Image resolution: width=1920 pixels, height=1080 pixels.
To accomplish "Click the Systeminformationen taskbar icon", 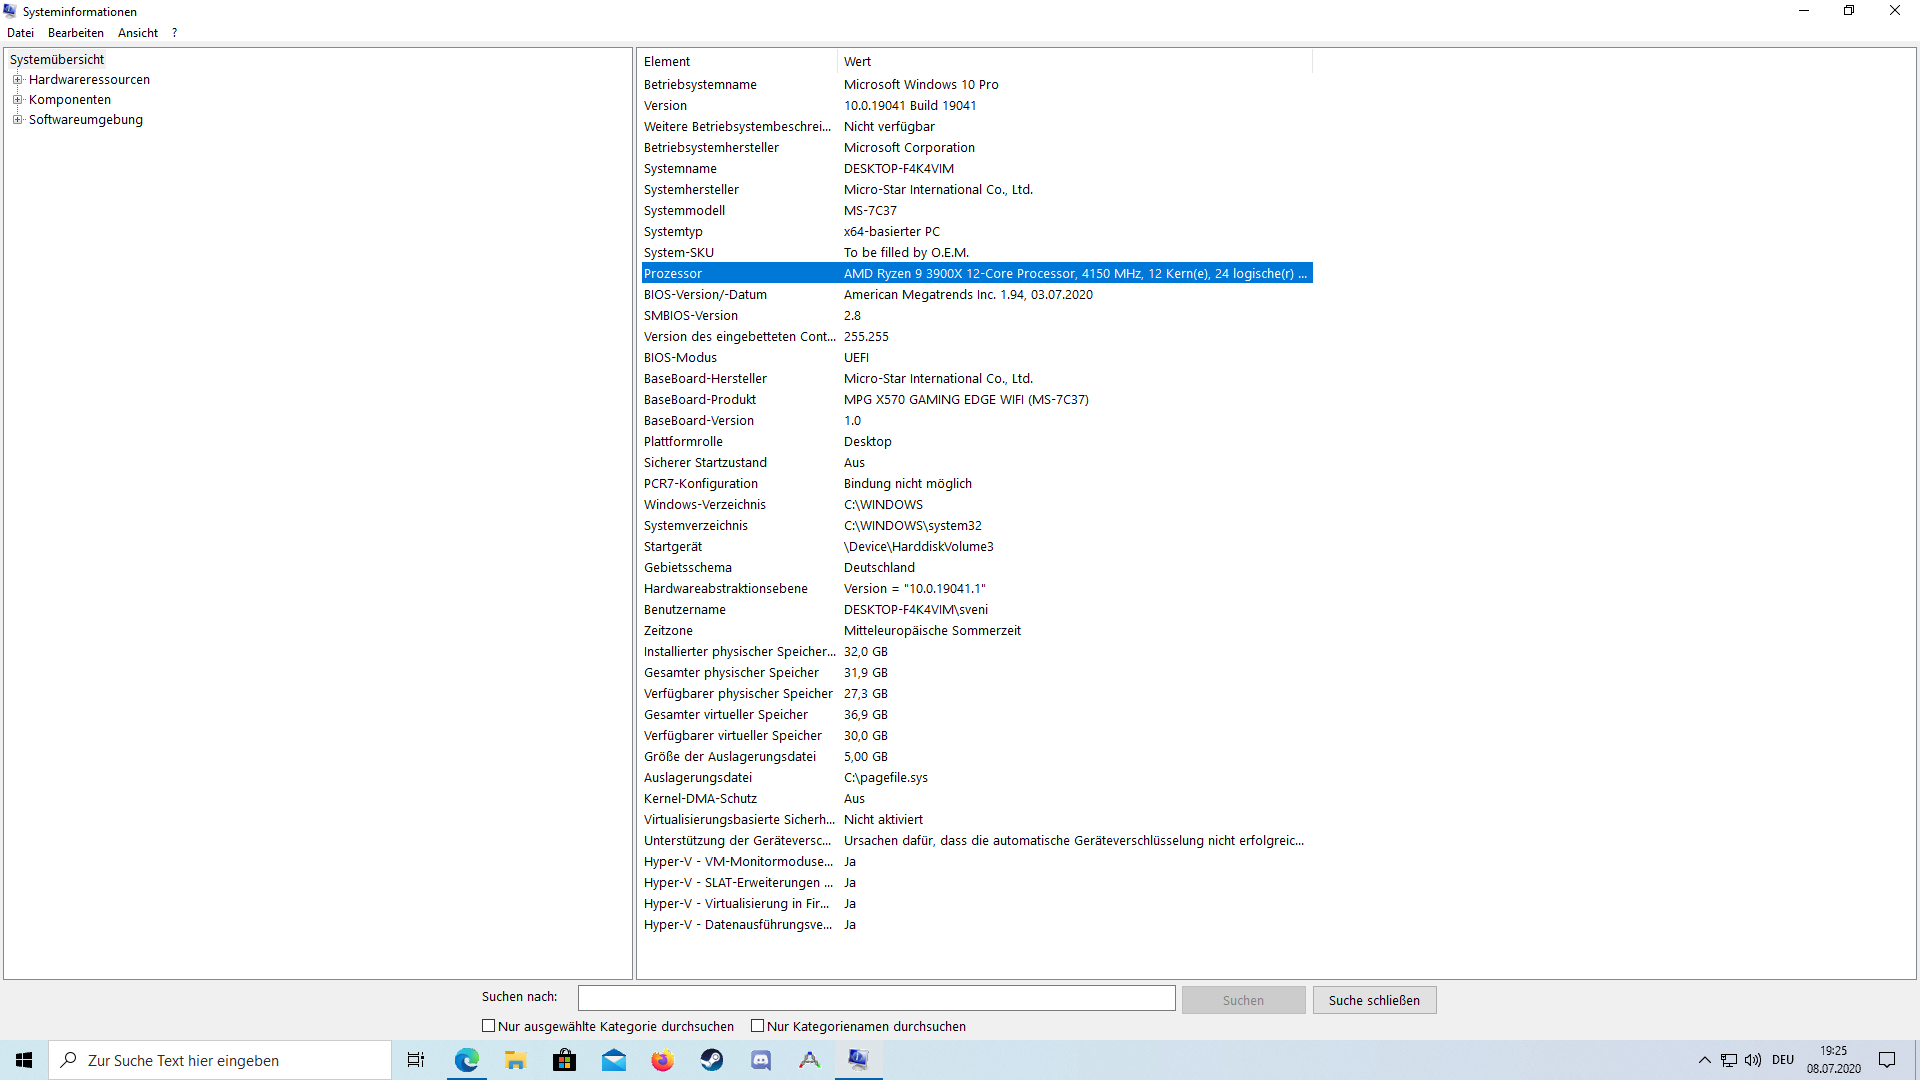I will click(x=858, y=1060).
